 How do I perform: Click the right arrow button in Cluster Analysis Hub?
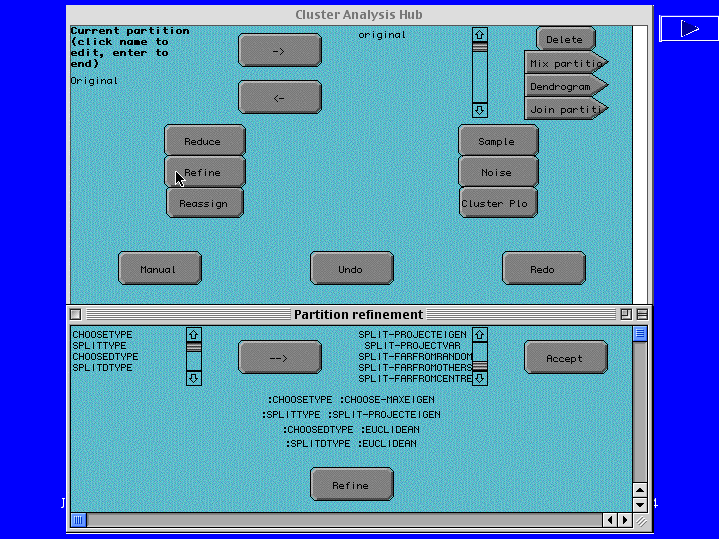279,49
